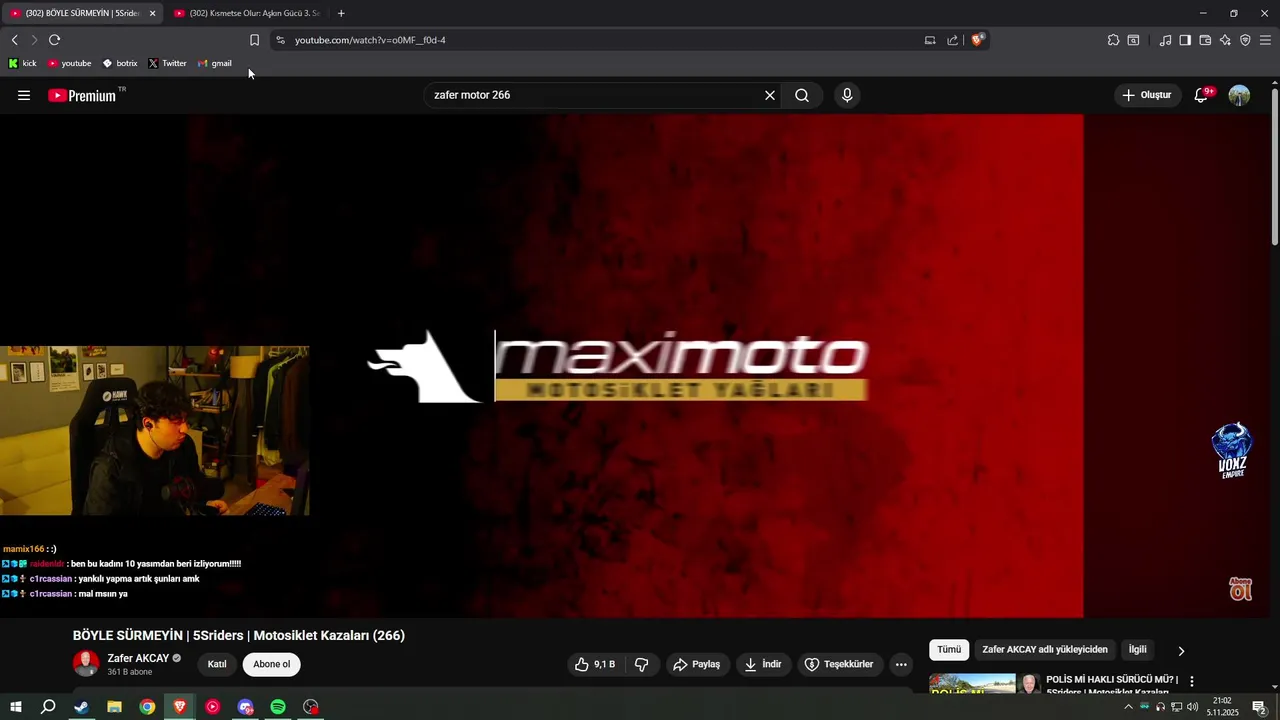Expand the hidden system tray icons chevron
1280x720 pixels.
pyautogui.click(x=1129, y=707)
